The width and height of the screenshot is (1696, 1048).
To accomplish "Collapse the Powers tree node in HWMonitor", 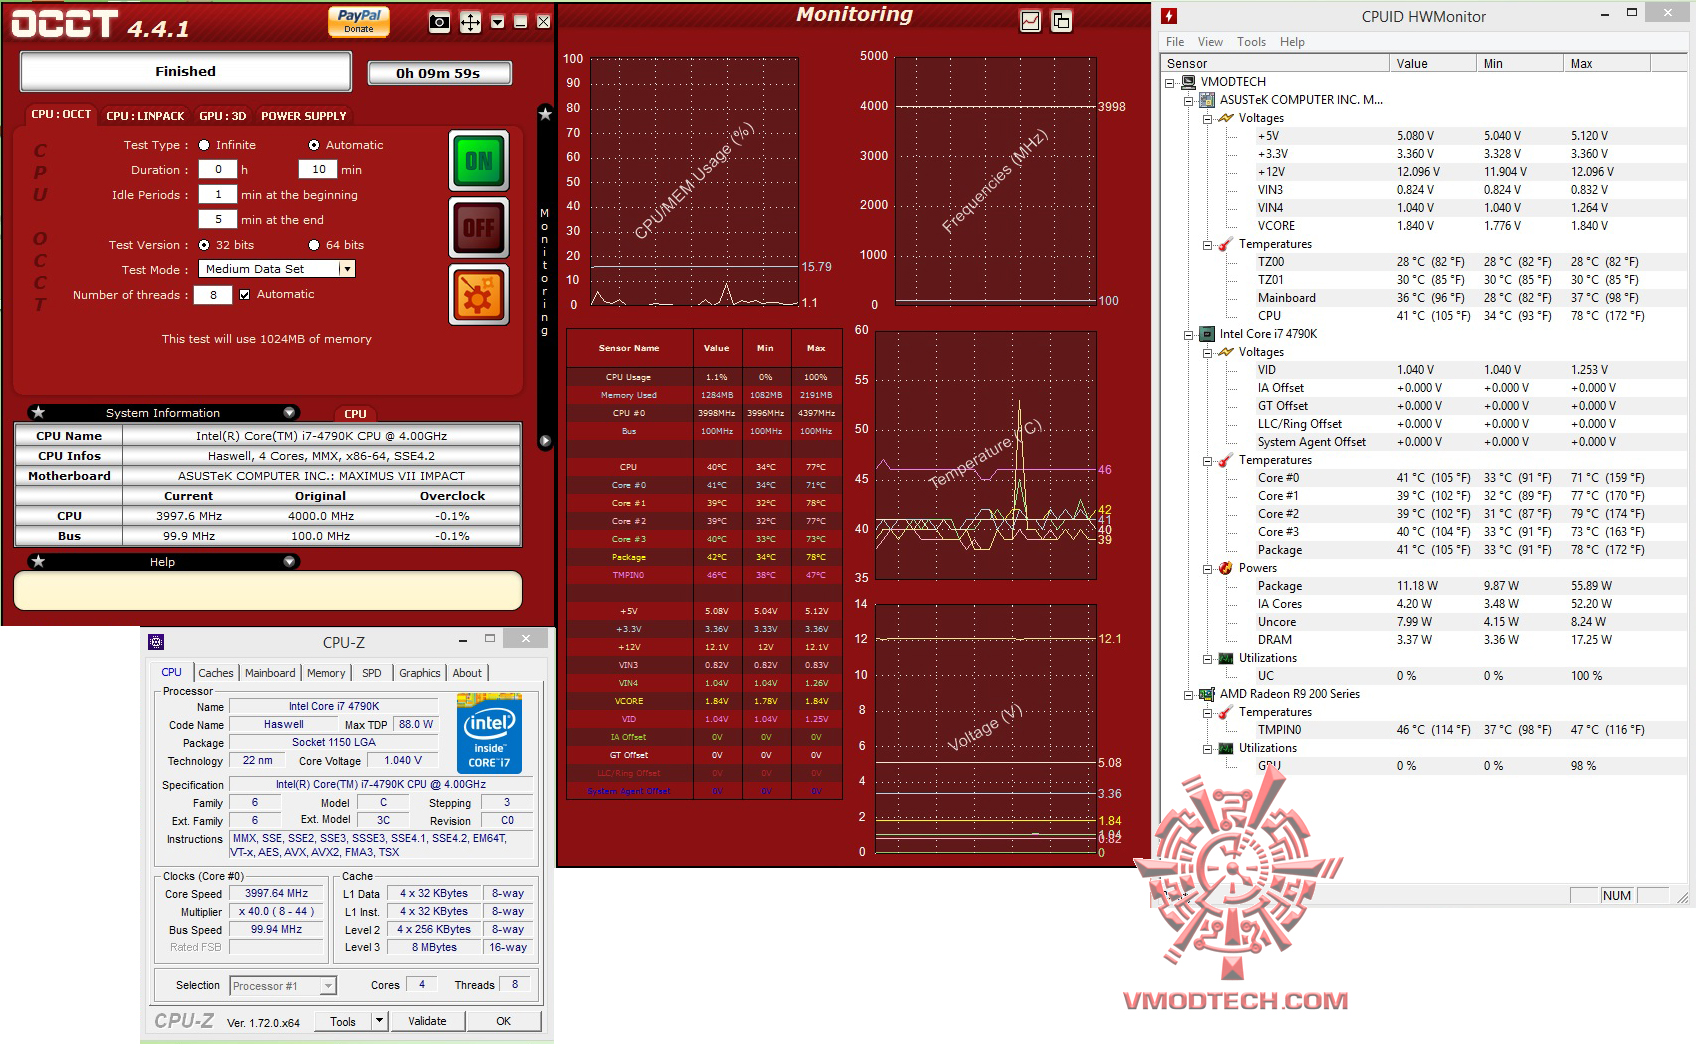I will coord(1207,568).
